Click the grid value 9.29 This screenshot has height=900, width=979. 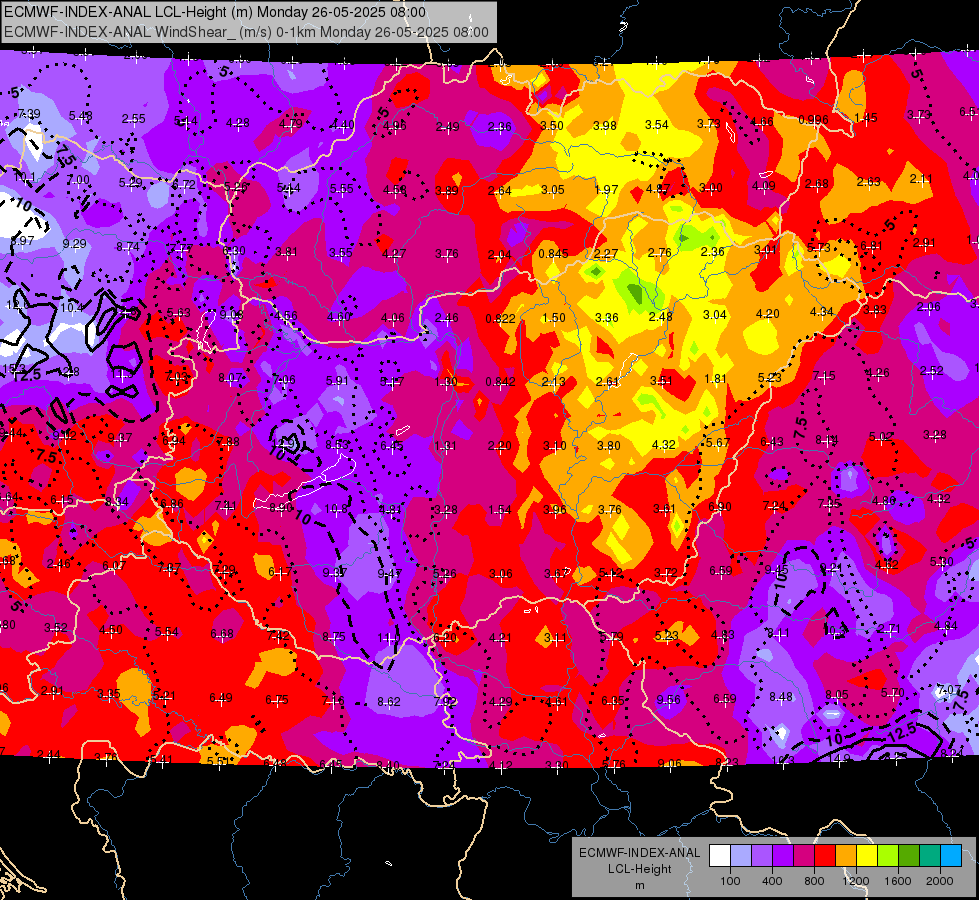pos(74,244)
